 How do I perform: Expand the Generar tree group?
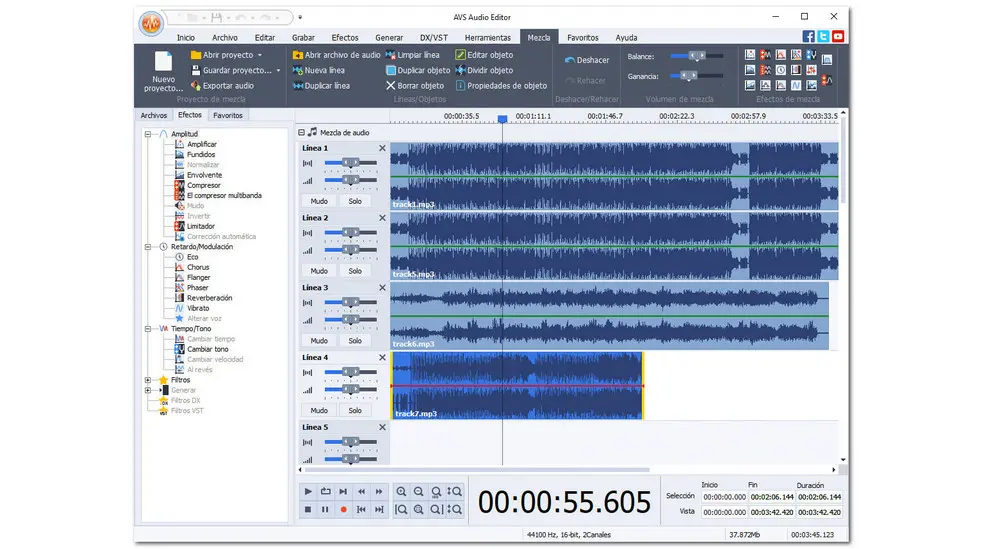(x=148, y=390)
